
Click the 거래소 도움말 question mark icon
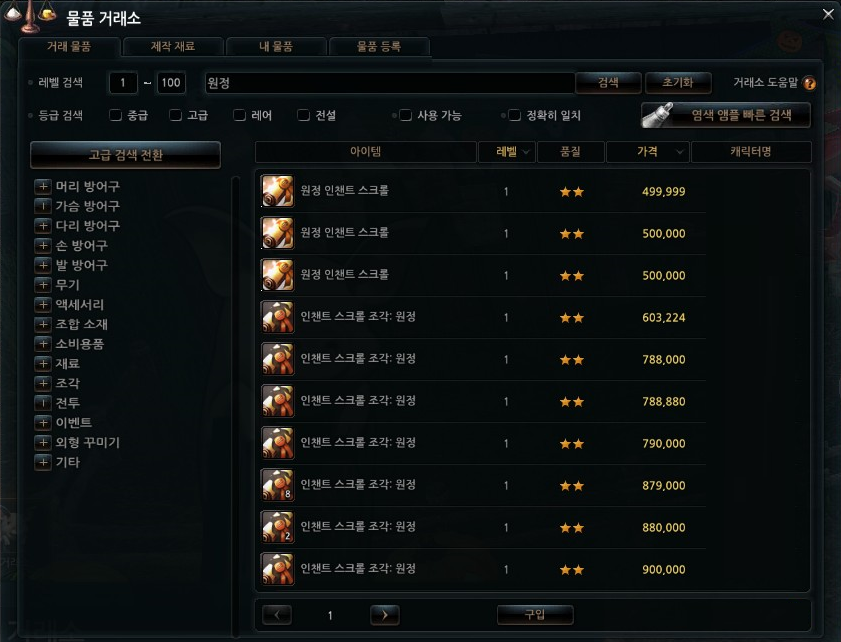(x=809, y=83)
